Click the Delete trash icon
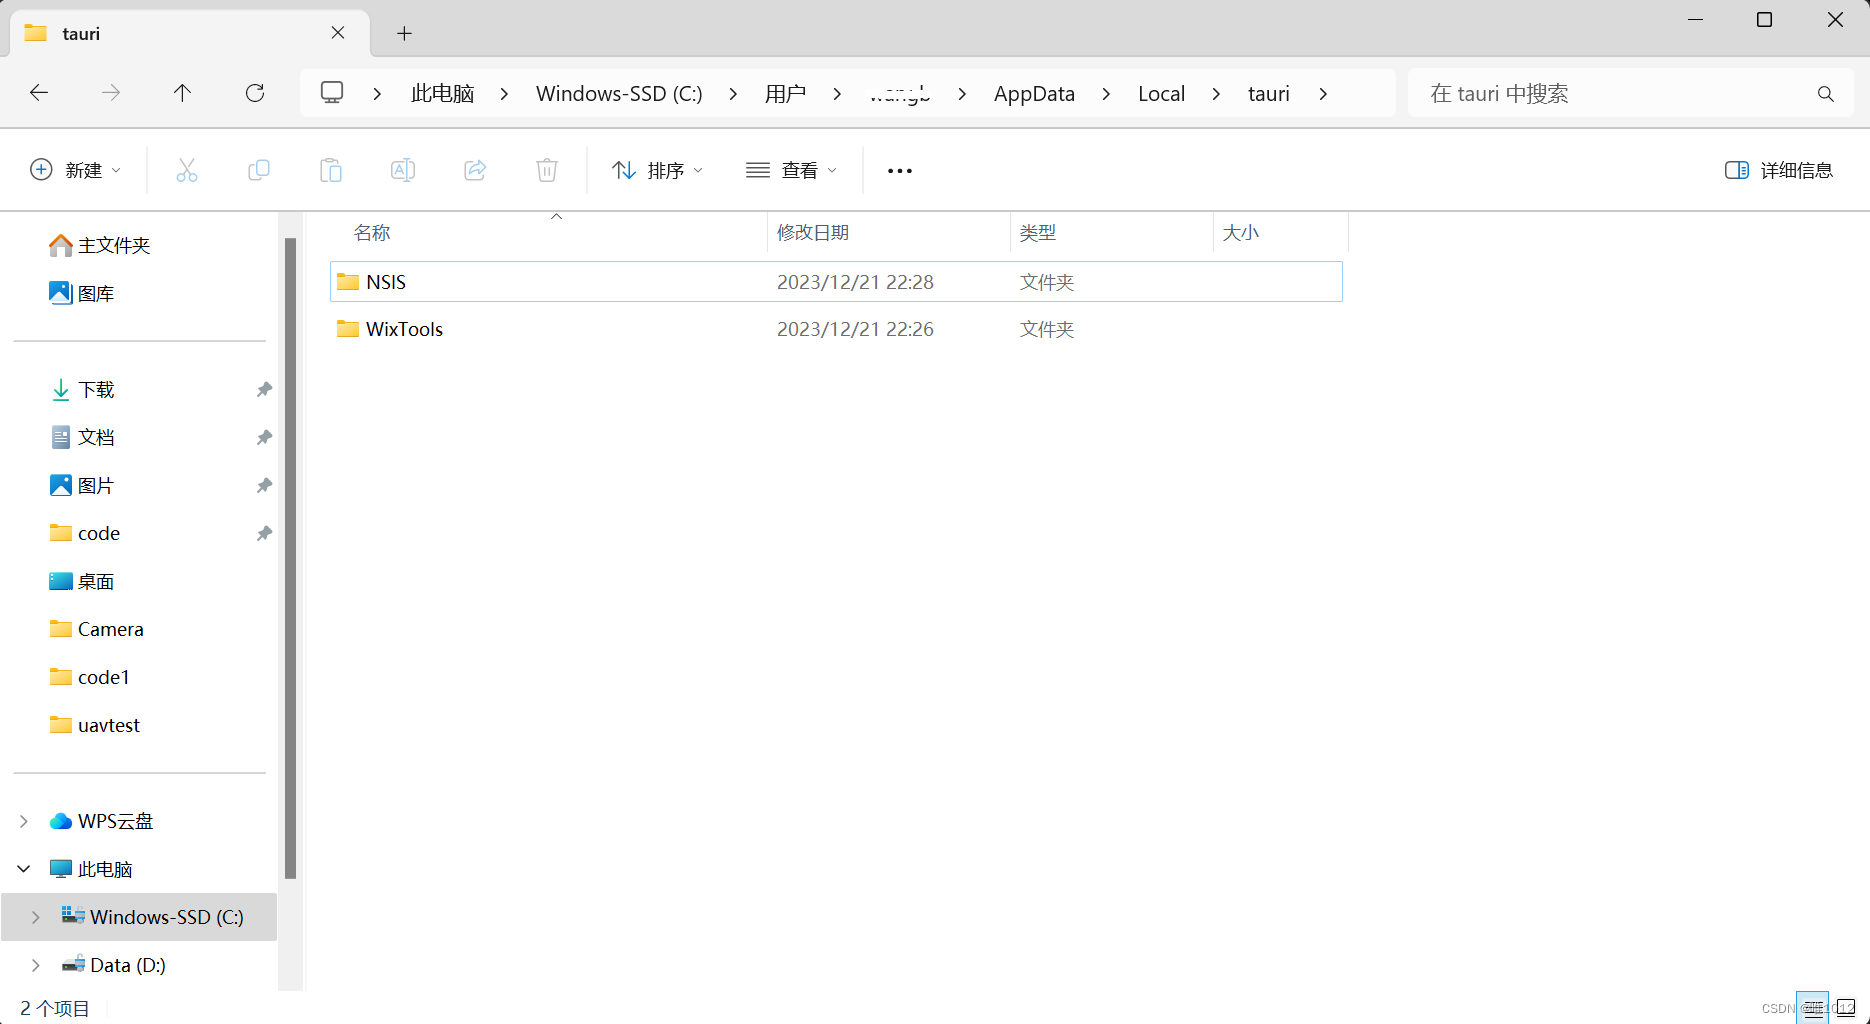The height and width of the screenshot is (1024, 1870). [547, 170]
